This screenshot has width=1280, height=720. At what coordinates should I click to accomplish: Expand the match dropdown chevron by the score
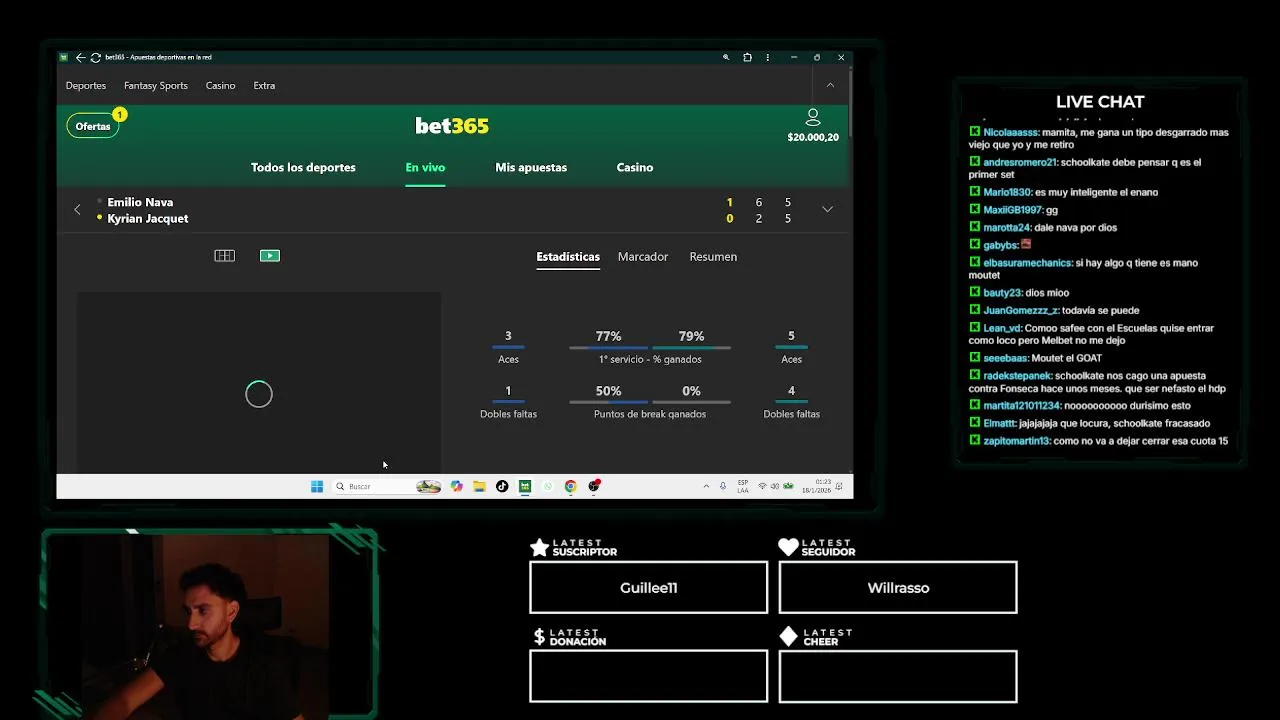coord(827,209)
